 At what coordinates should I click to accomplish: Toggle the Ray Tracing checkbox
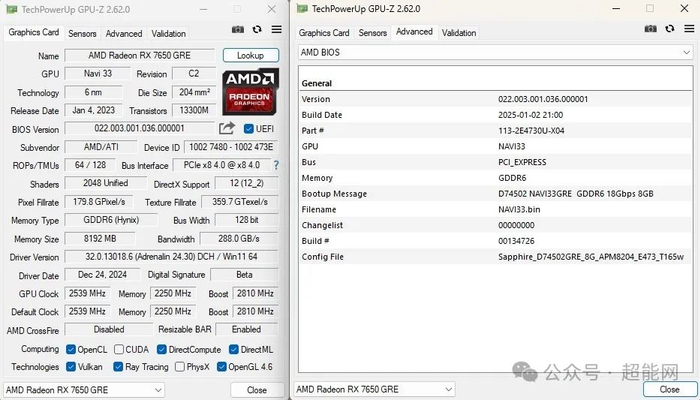[118, 367]
